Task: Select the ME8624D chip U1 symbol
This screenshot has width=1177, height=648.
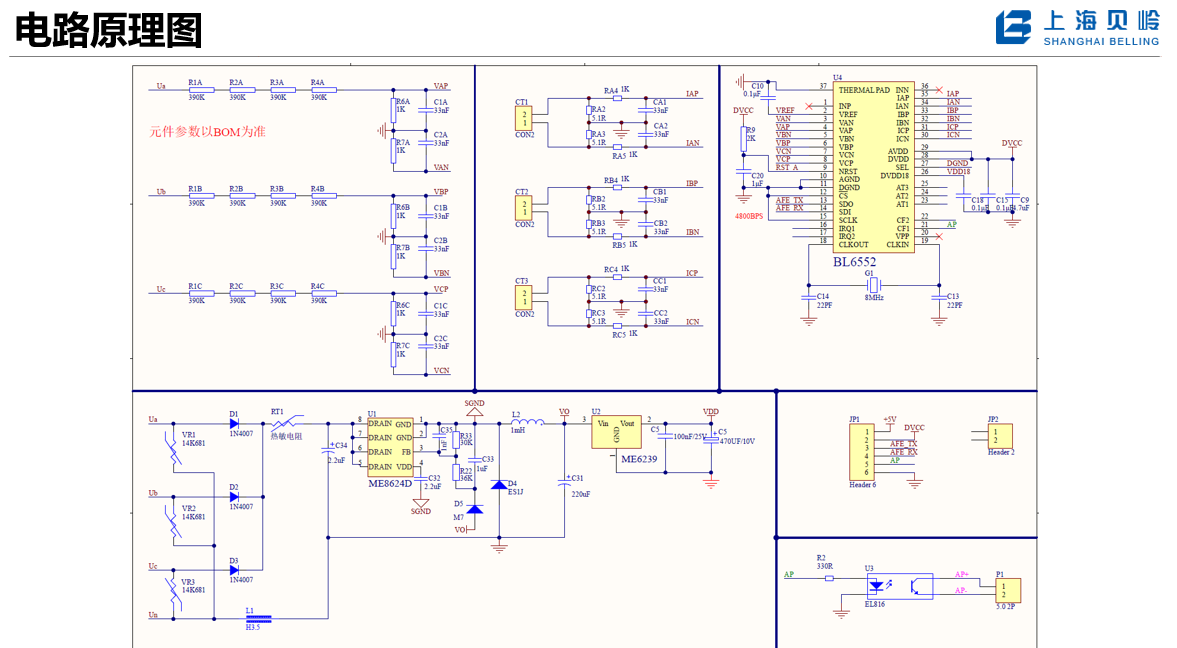Action: 390,448
